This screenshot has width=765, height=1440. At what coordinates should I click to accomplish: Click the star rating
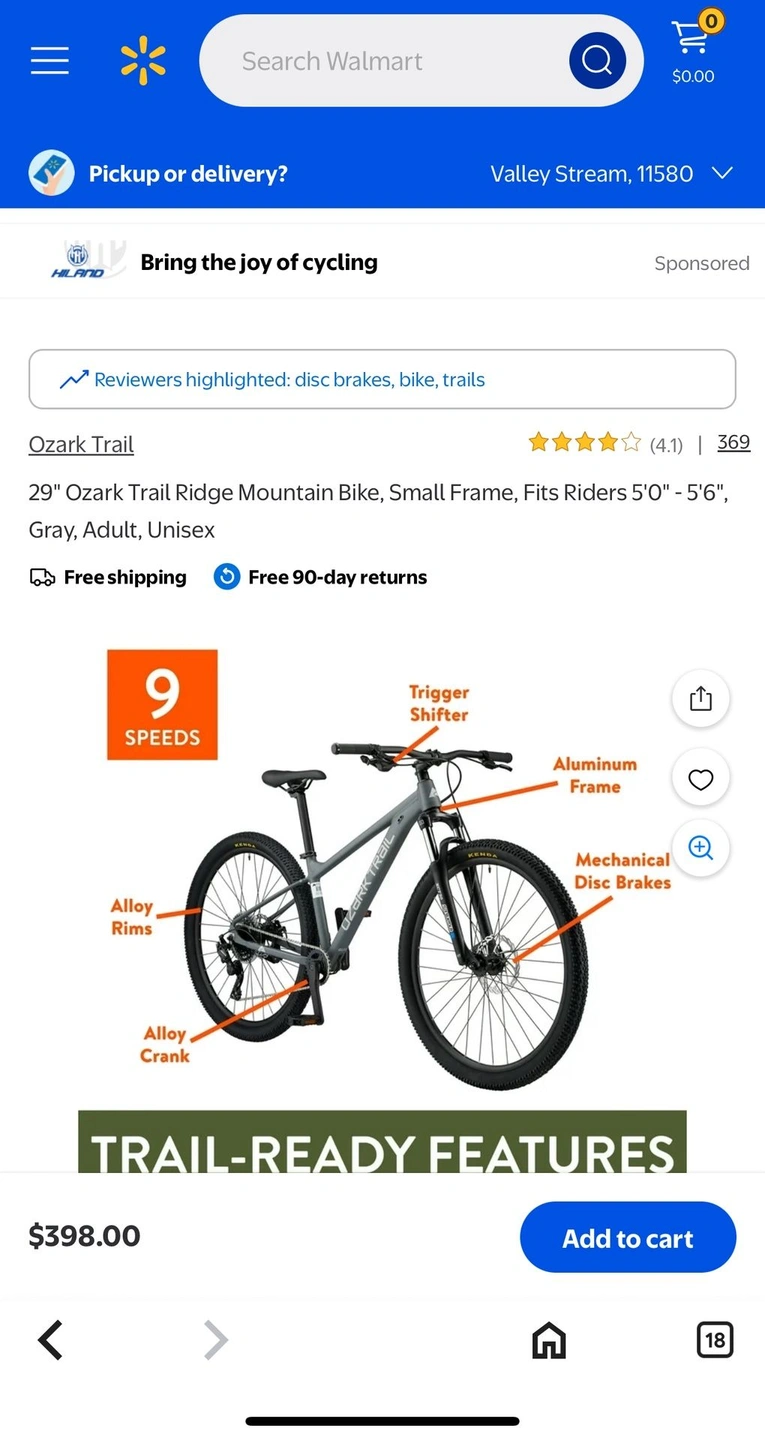coord(584,442)
